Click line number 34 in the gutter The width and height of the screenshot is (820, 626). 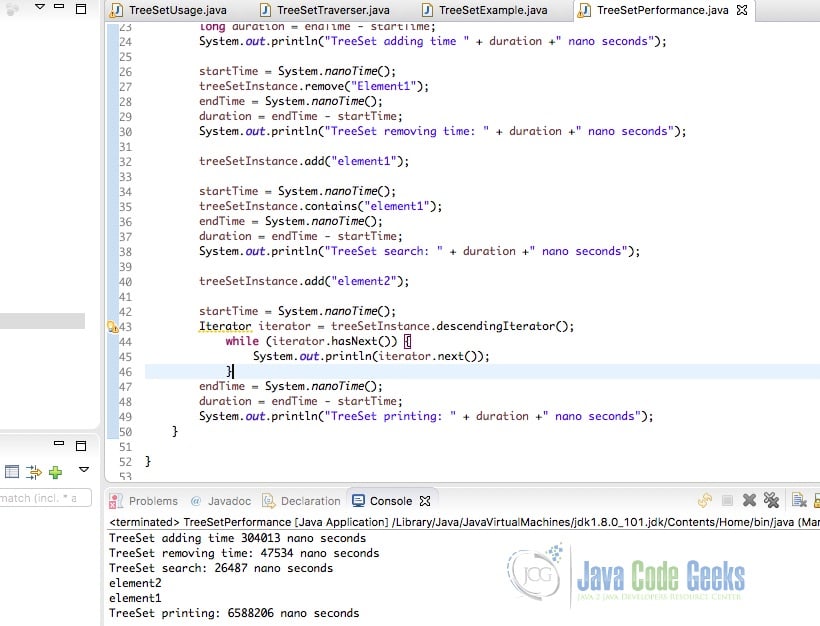pos(126,192)
